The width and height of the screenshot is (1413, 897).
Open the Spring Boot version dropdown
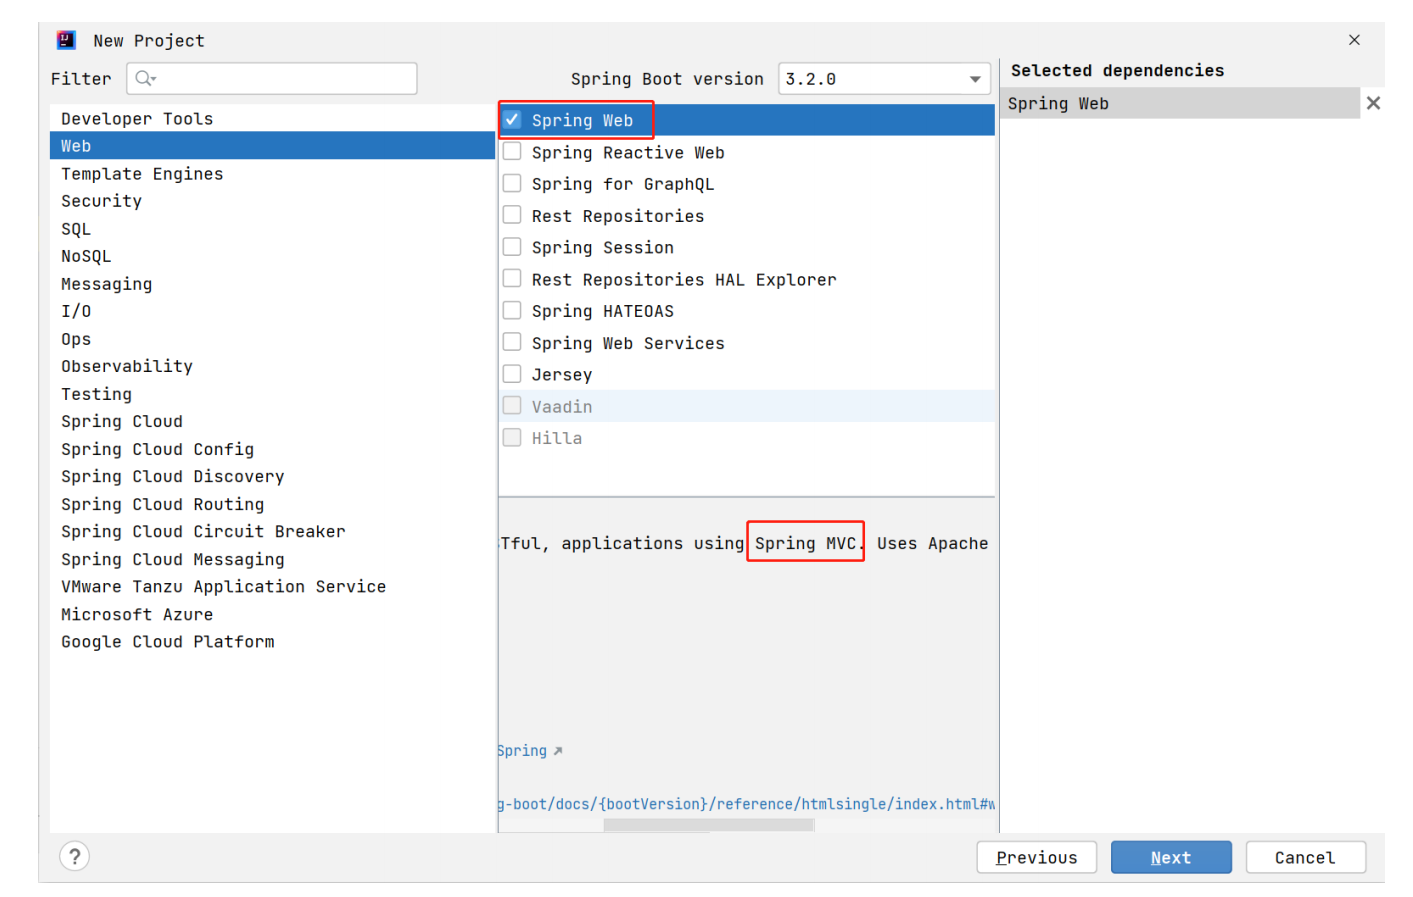[x=974, y=78]
